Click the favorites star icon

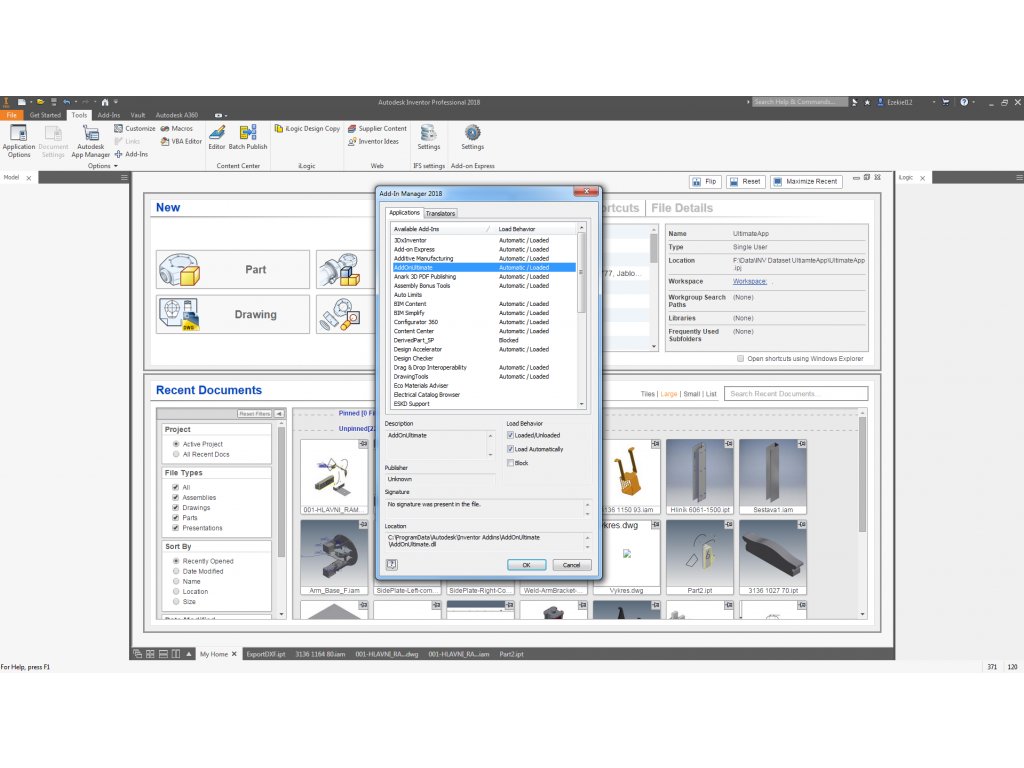click(867, 103)
